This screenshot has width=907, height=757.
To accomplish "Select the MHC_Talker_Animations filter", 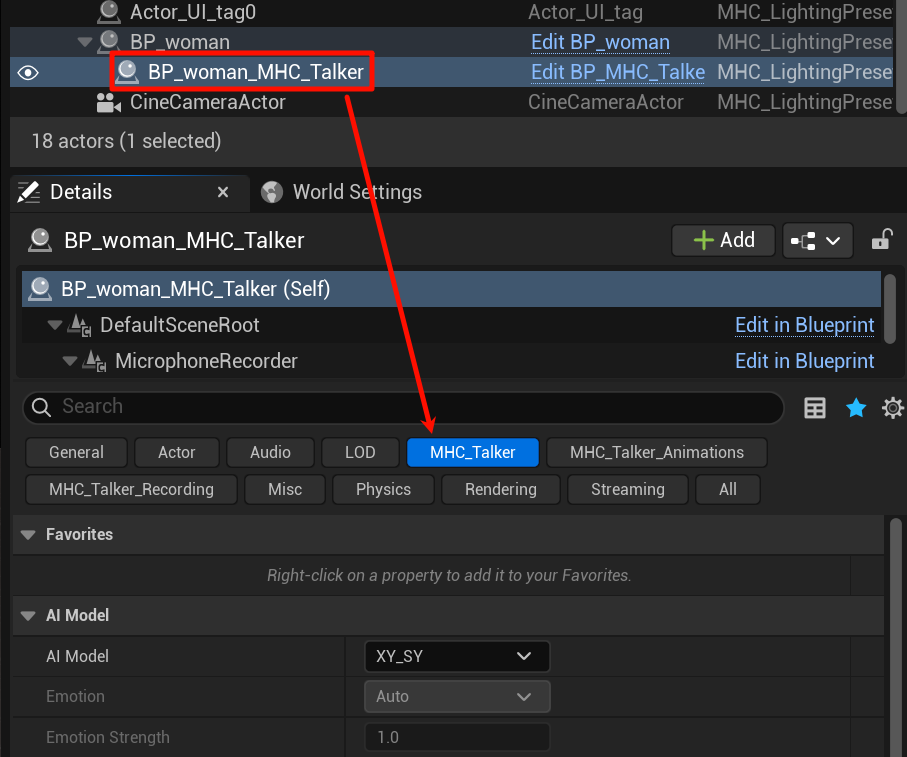I will click(656, 452).
